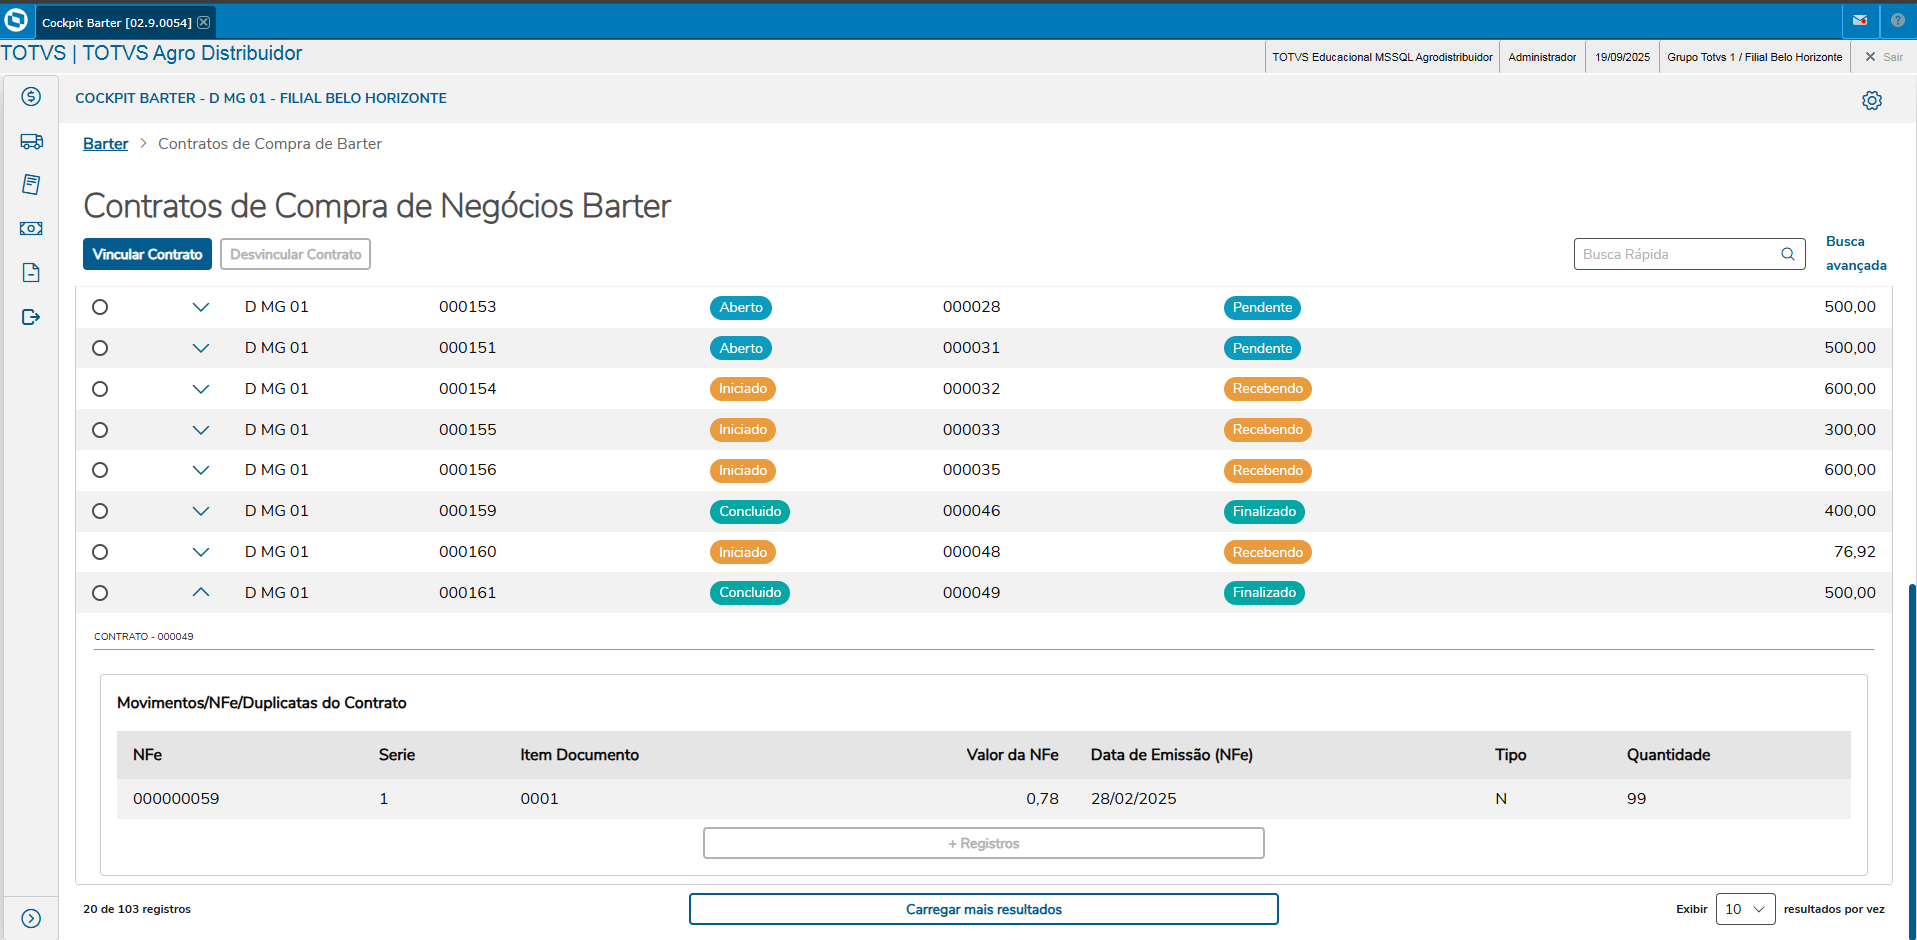
Task: Open the settings gear icon
Action: pyautogui.click(x=1871, y=101)
